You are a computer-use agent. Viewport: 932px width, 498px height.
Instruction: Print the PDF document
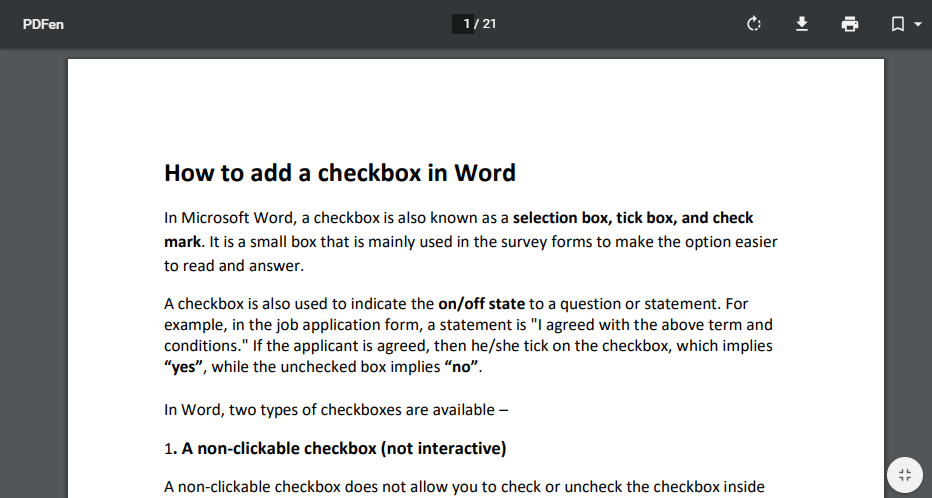pos(850,24)
